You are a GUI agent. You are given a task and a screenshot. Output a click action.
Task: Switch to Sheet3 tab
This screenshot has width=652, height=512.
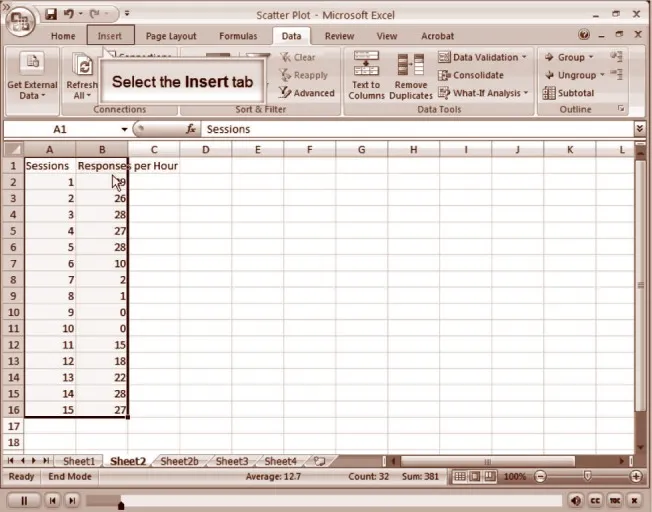point(232,461)
